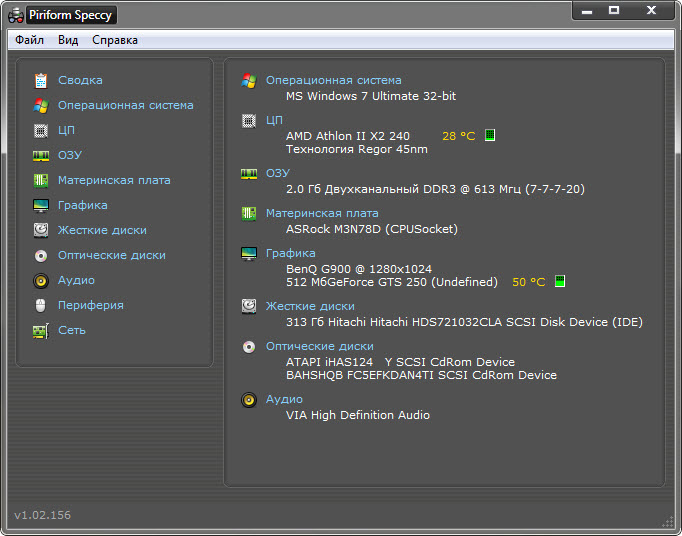682x536 pixels.
Task: Open the Справка menu
Action: (115, 40)
